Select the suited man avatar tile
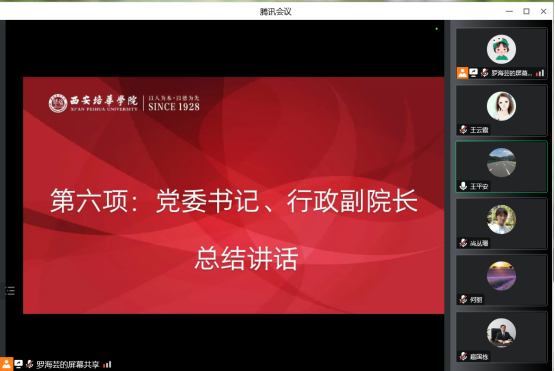Image resolution: width=555 pixels, height=371 pixels. [501, 332]
